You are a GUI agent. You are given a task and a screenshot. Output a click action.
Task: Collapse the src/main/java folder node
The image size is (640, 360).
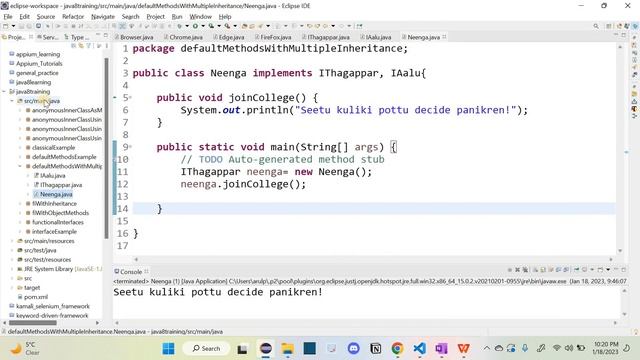tap(12, 101)
